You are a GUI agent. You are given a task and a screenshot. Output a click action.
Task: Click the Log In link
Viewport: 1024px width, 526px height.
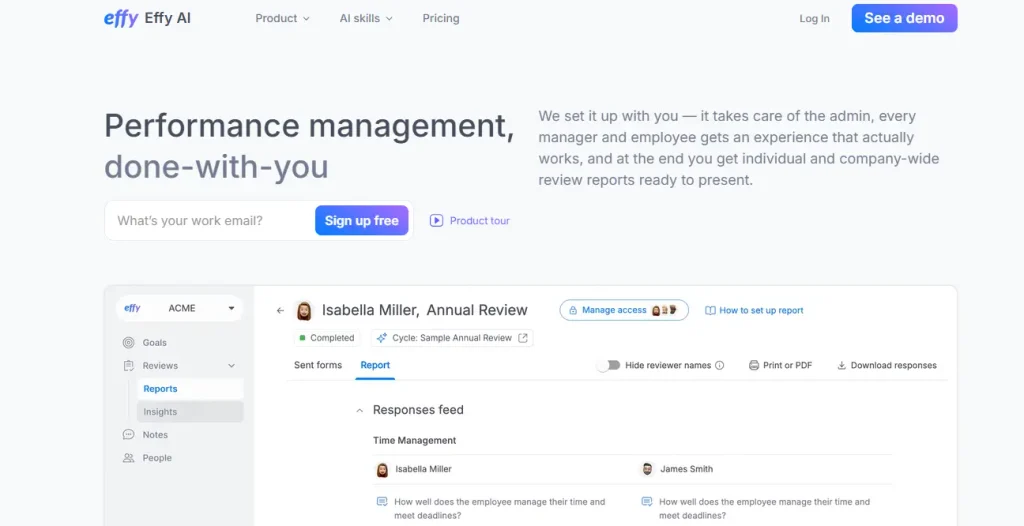[x=814, y=18]
